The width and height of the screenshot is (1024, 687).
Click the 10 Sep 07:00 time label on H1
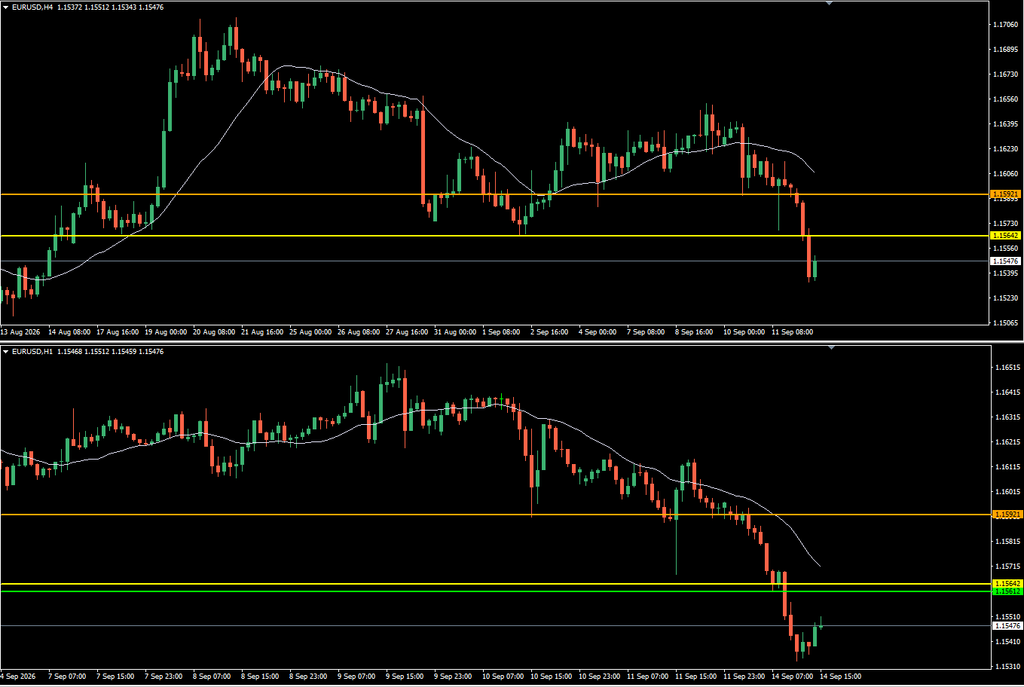coord(503,676)
